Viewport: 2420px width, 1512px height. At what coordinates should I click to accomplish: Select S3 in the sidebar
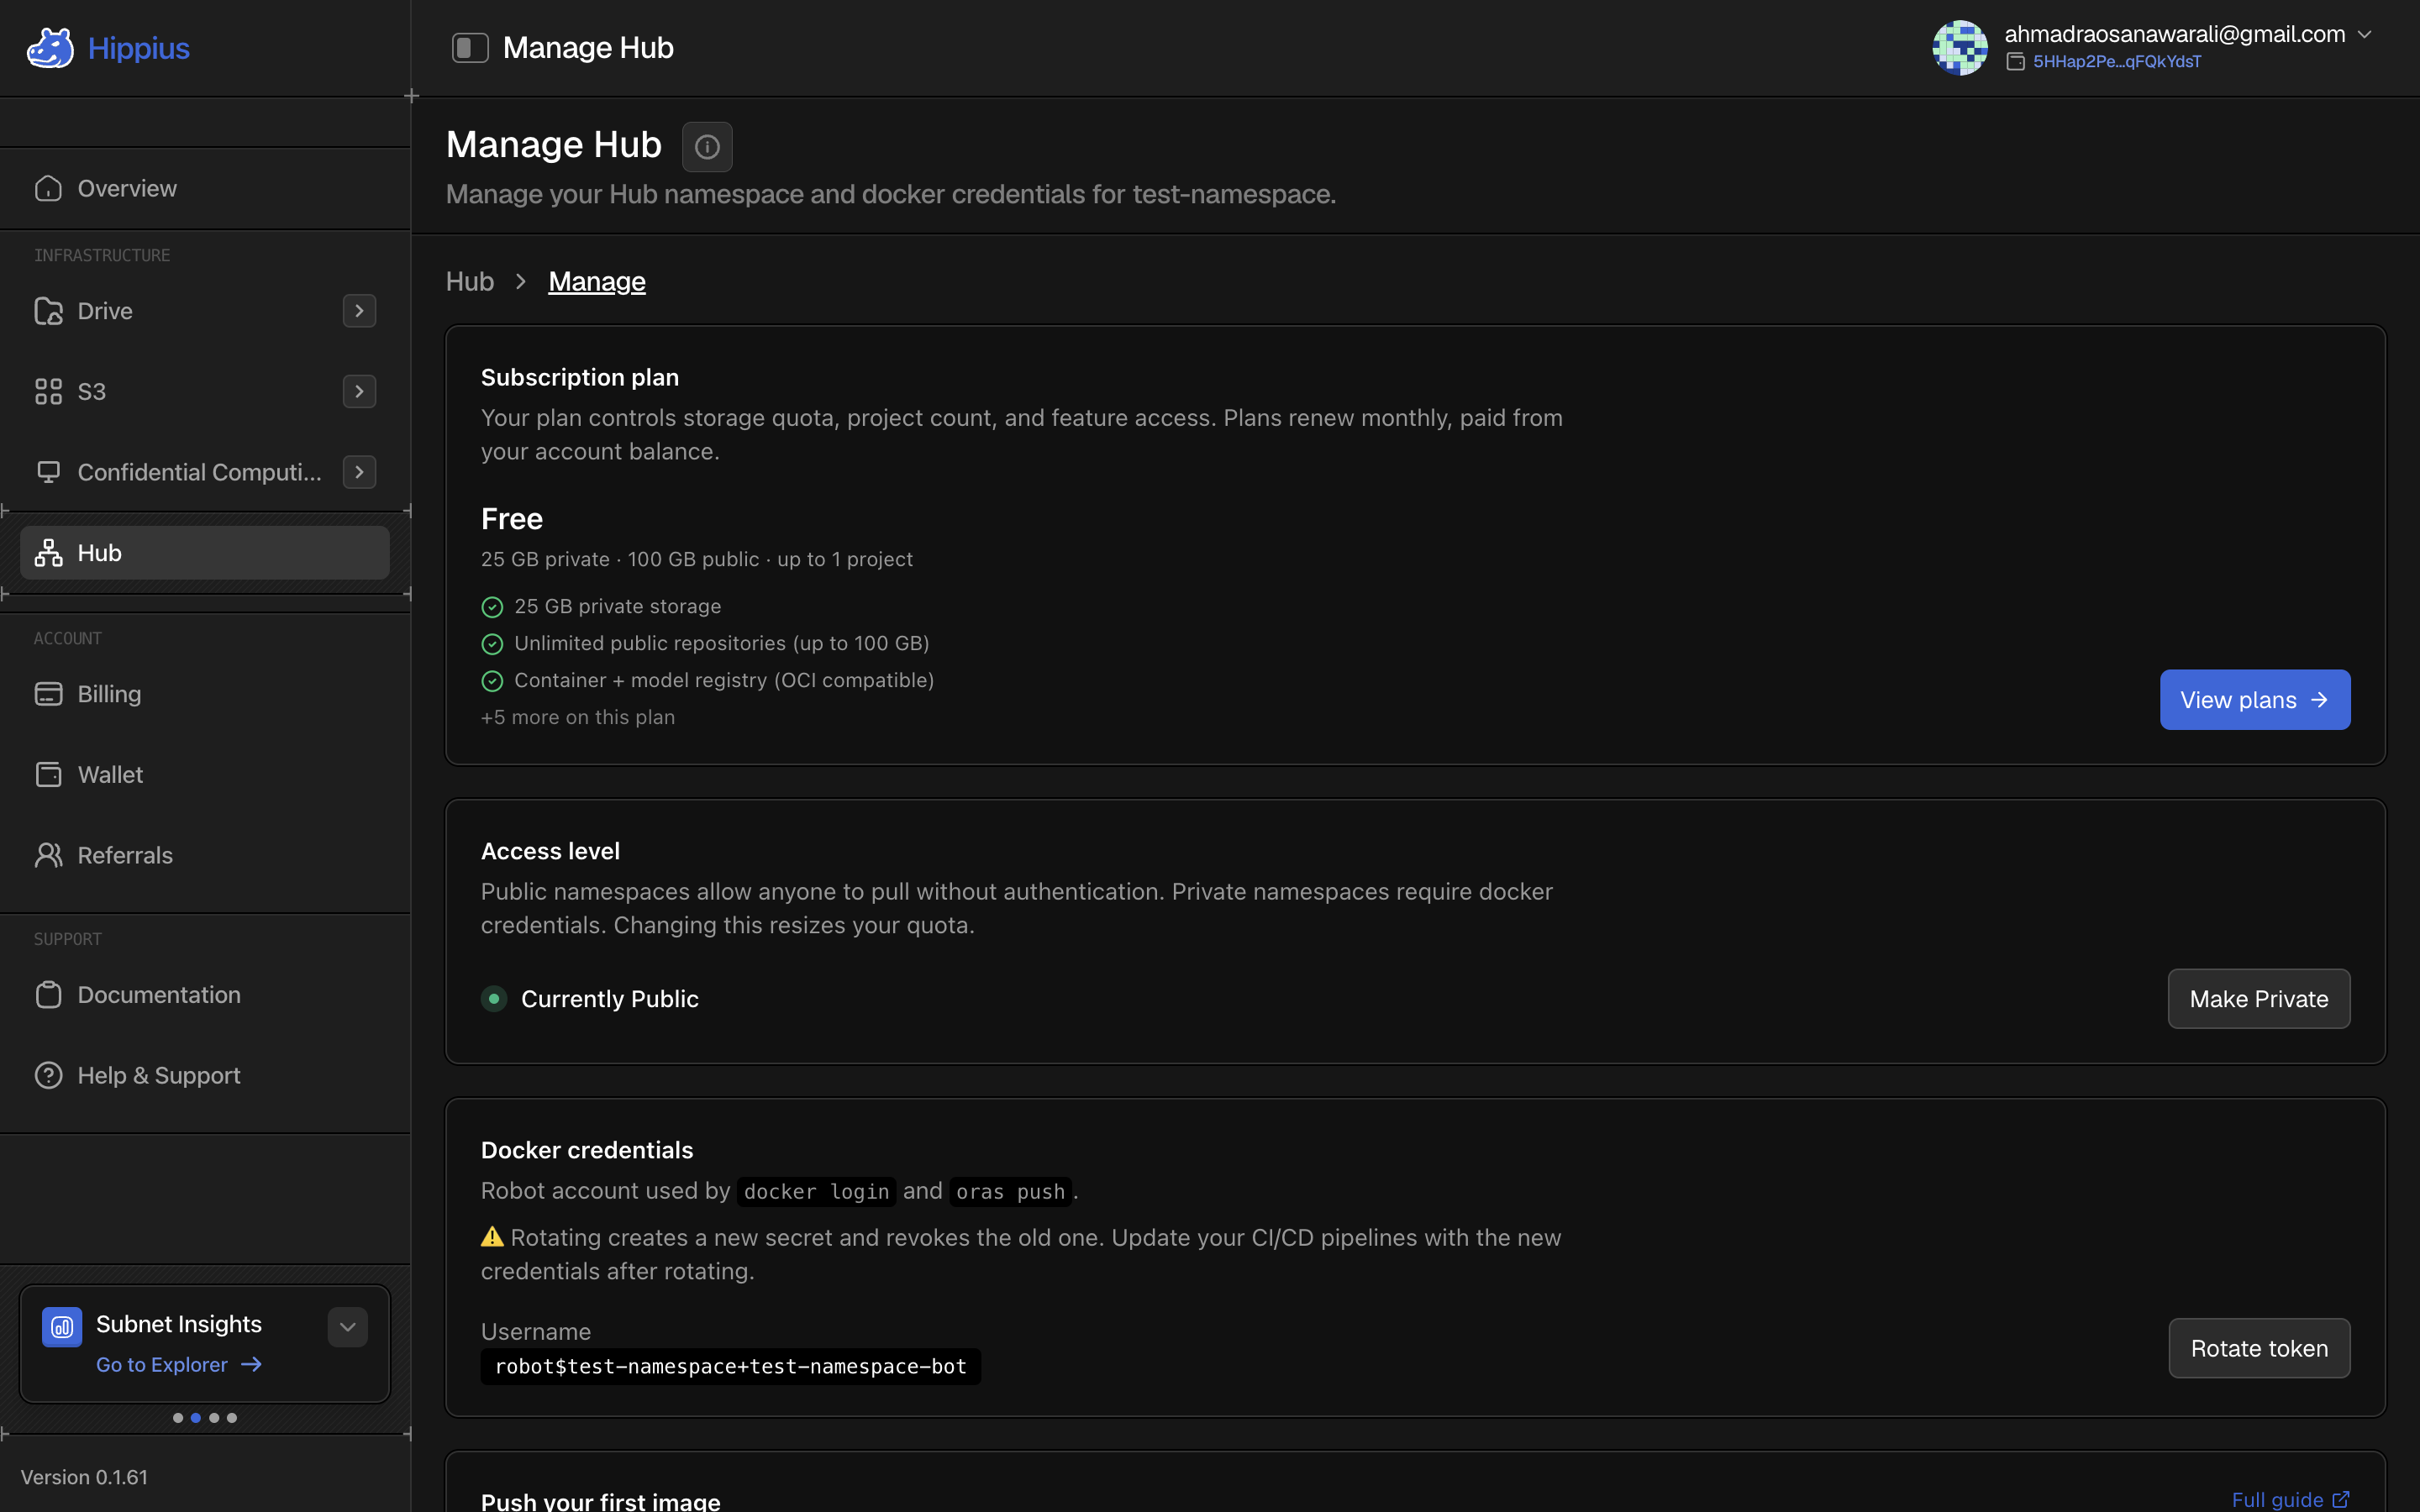(x=205, y=391)
